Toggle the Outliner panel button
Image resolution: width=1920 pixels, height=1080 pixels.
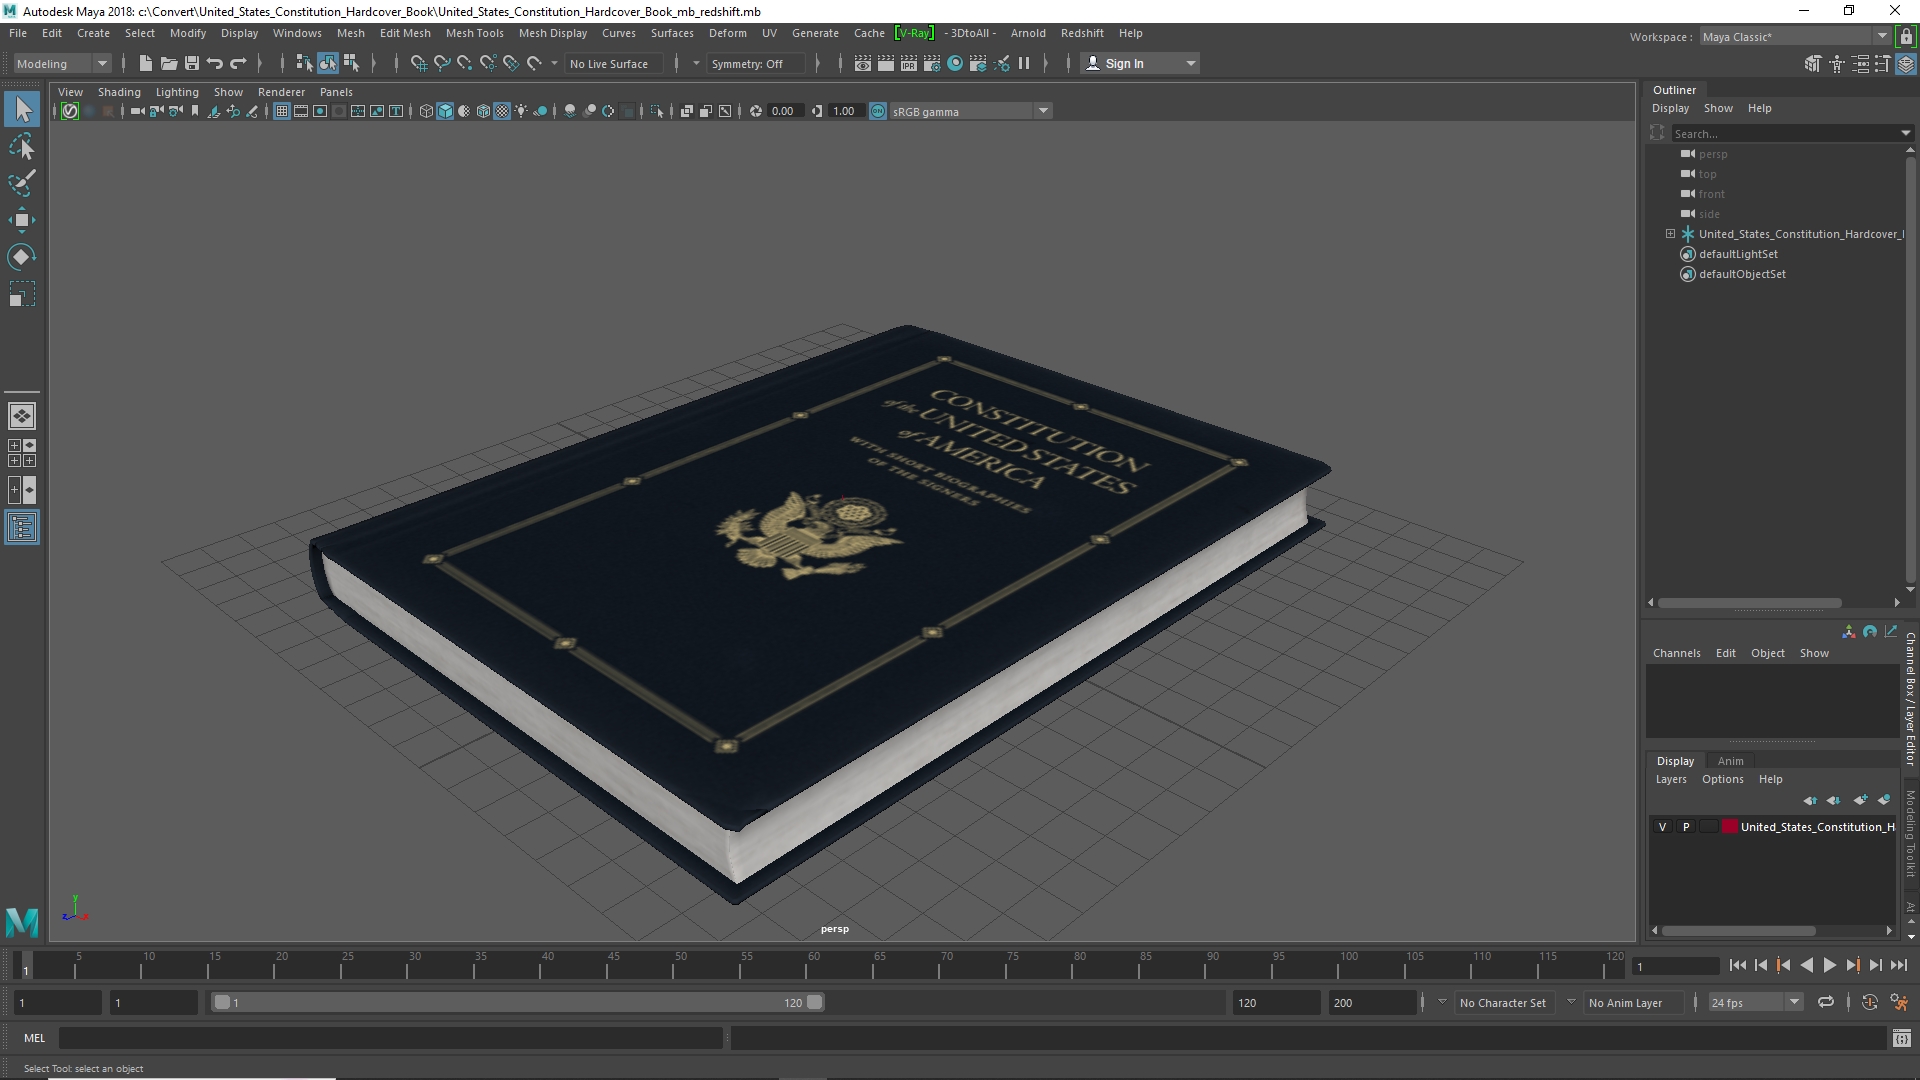coord(22,527)
